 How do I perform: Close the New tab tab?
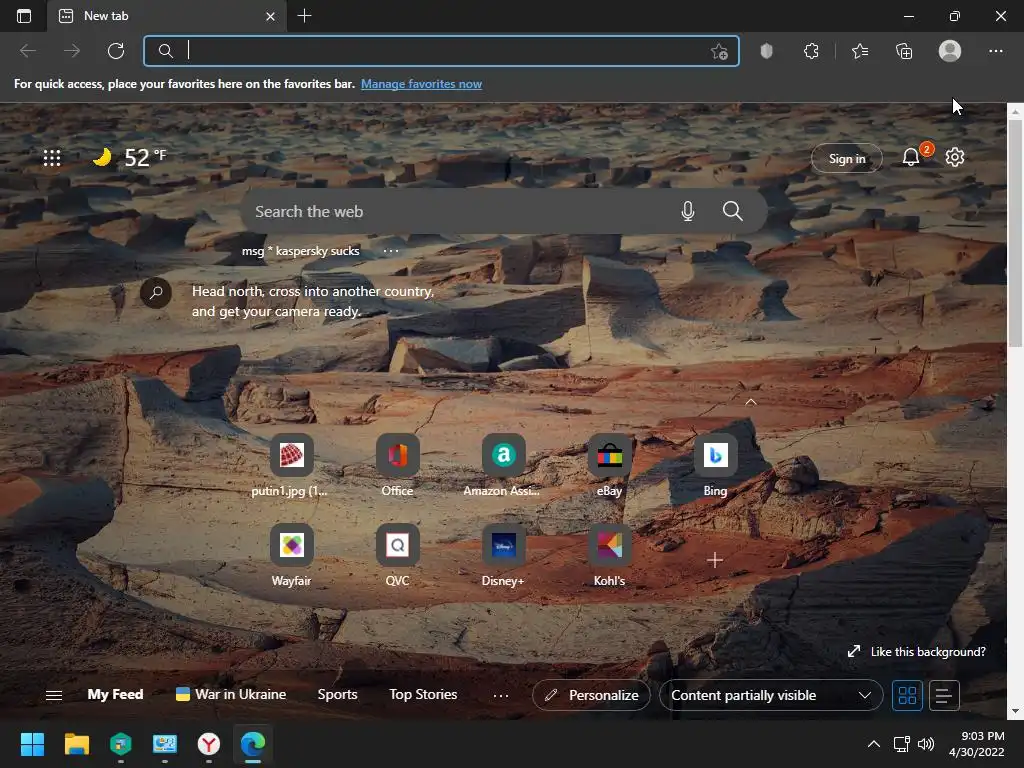coord(270,16)
